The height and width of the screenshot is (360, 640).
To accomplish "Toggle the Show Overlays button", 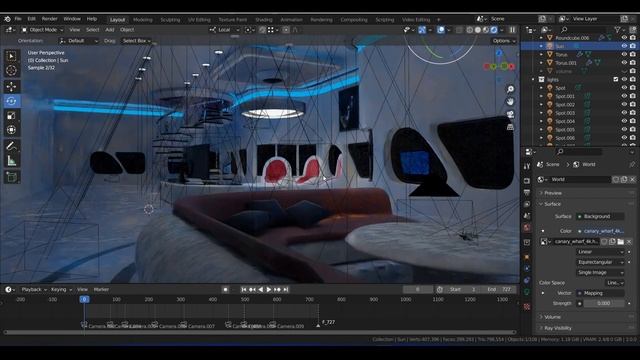I will click(x=441, y=30).
